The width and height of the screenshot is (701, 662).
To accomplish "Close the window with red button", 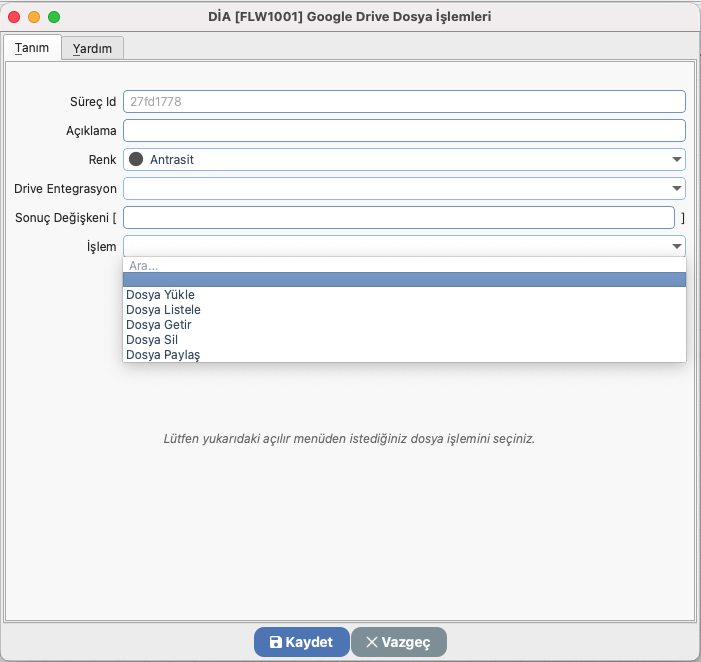I will pos(14,17).
